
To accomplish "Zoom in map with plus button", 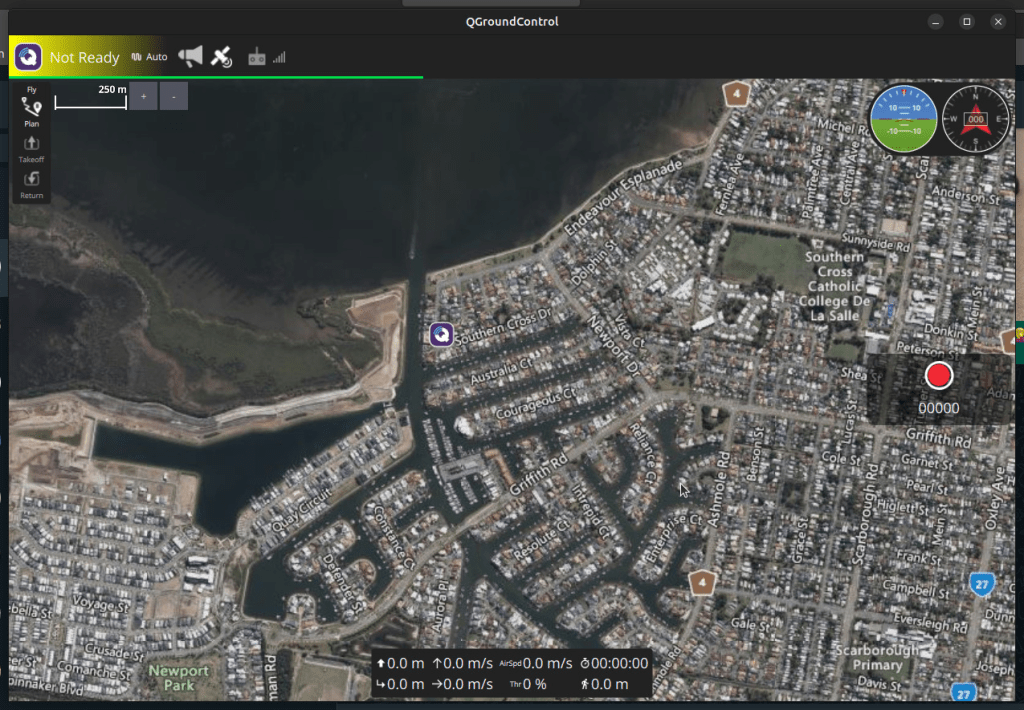I will (143, 96).
